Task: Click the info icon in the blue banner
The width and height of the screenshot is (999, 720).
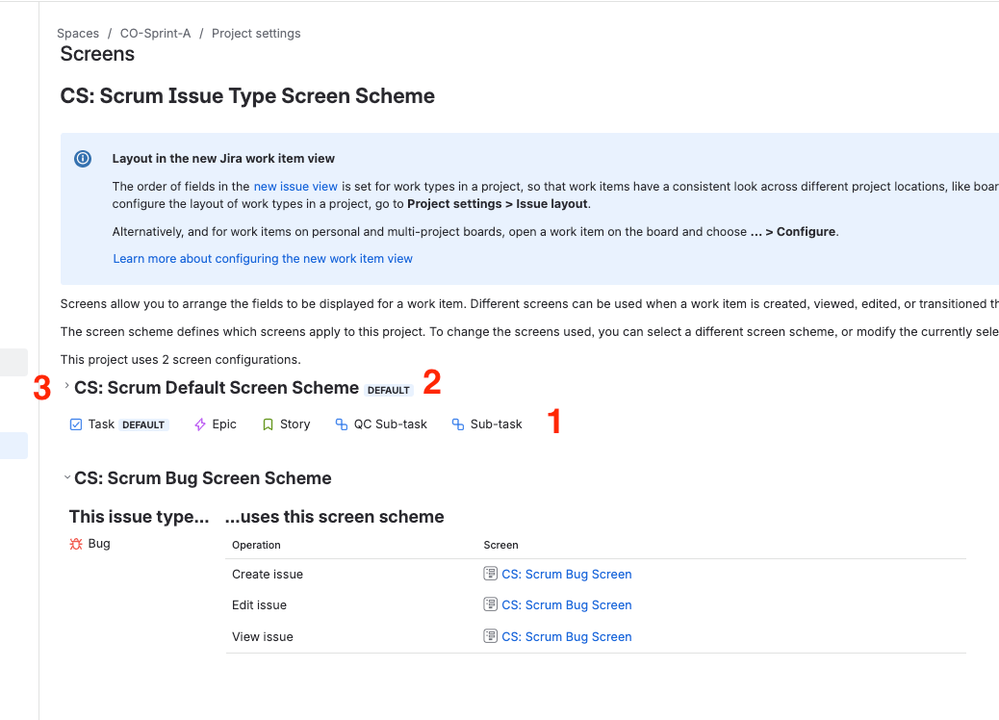Action: [x=83, y=159]
